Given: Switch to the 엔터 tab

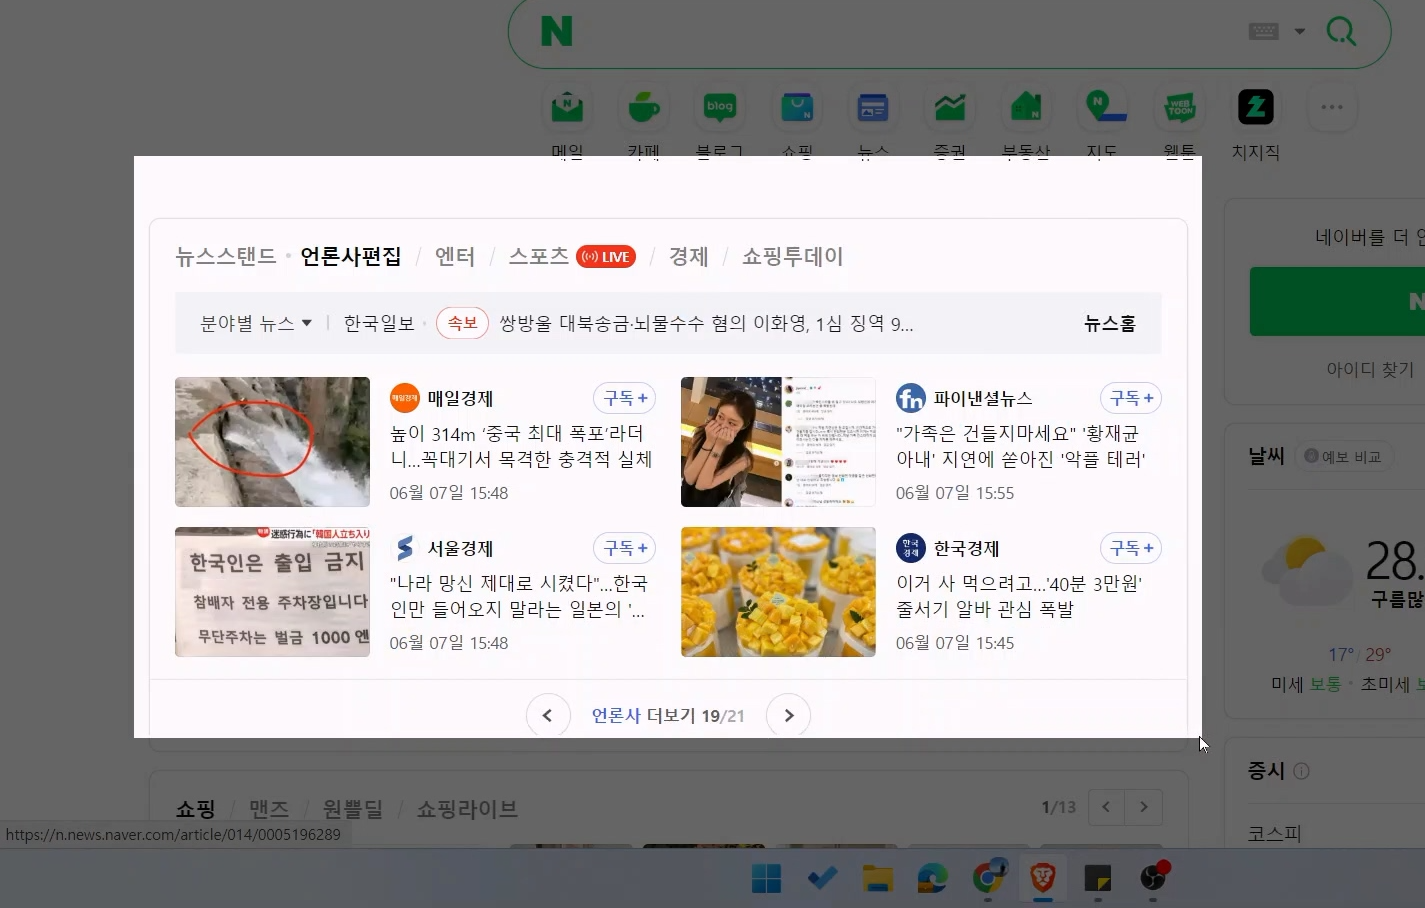Looking at the screenshot, I should (x=455, y=256).
